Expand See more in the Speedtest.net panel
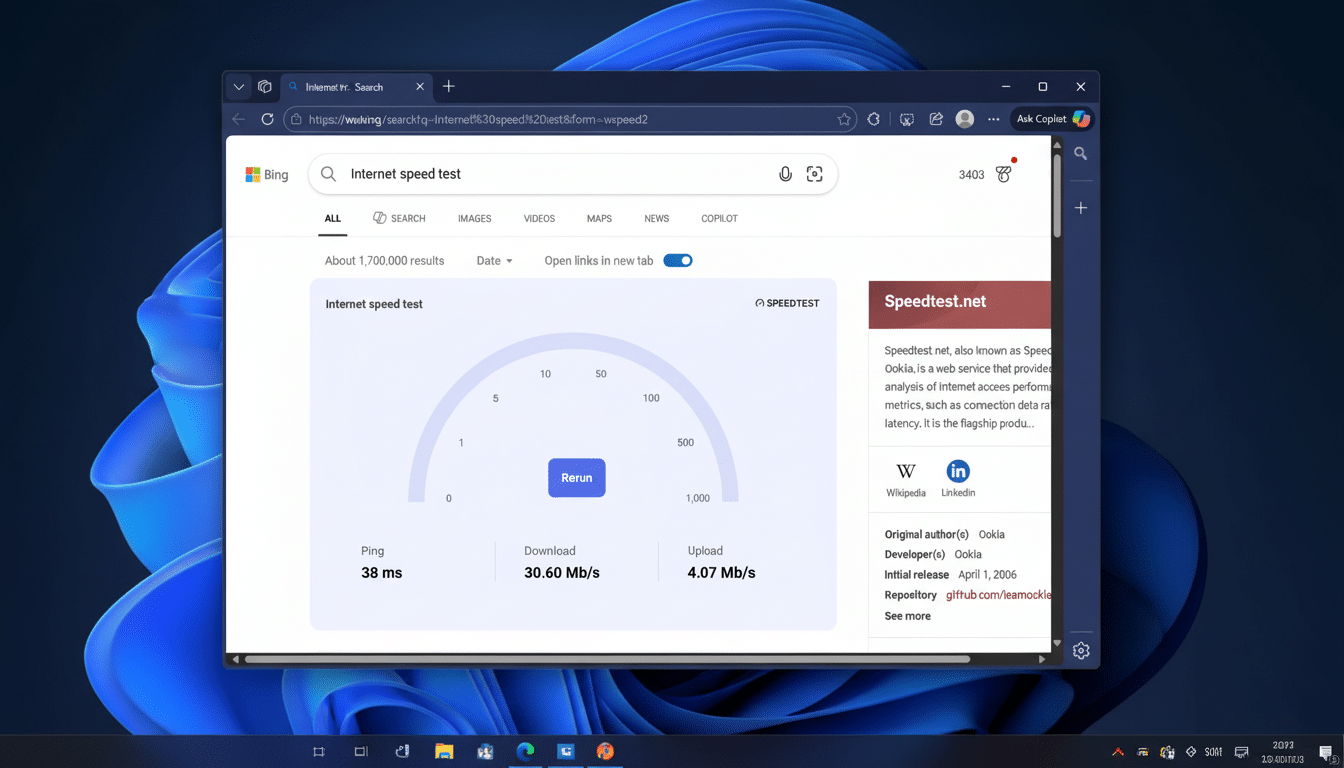 tap(907, 615)
